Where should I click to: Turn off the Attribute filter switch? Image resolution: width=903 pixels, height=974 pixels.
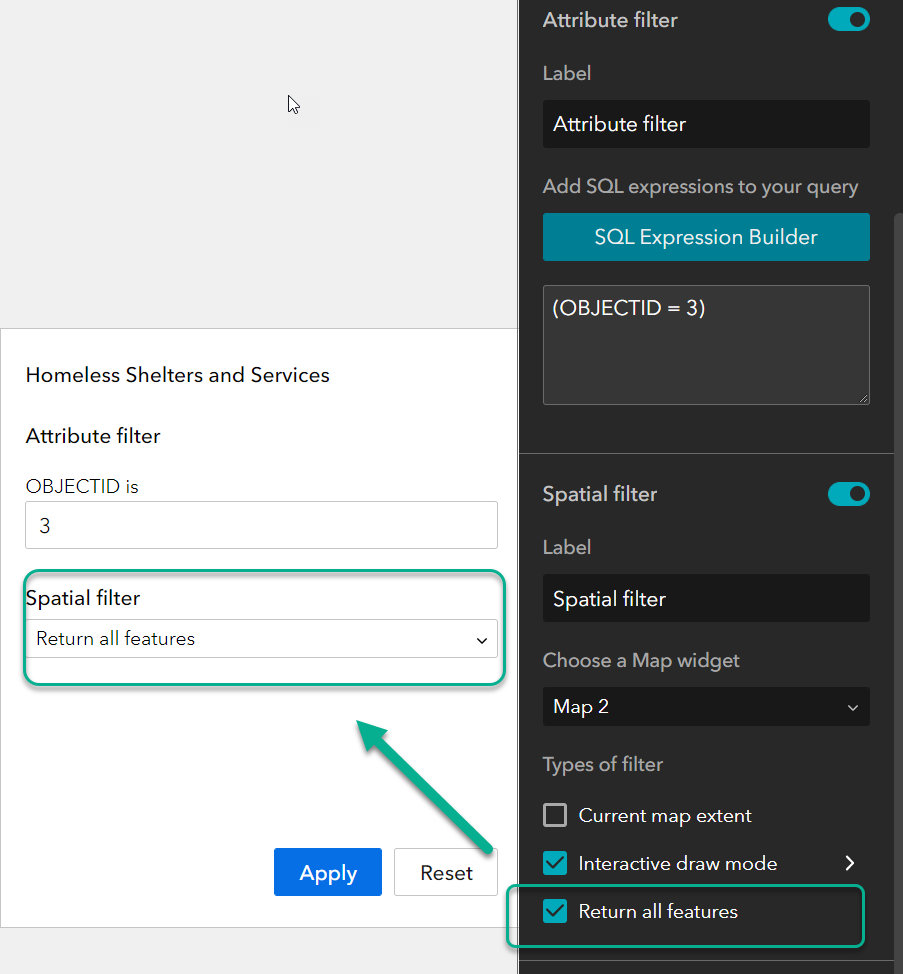point(848,19)
